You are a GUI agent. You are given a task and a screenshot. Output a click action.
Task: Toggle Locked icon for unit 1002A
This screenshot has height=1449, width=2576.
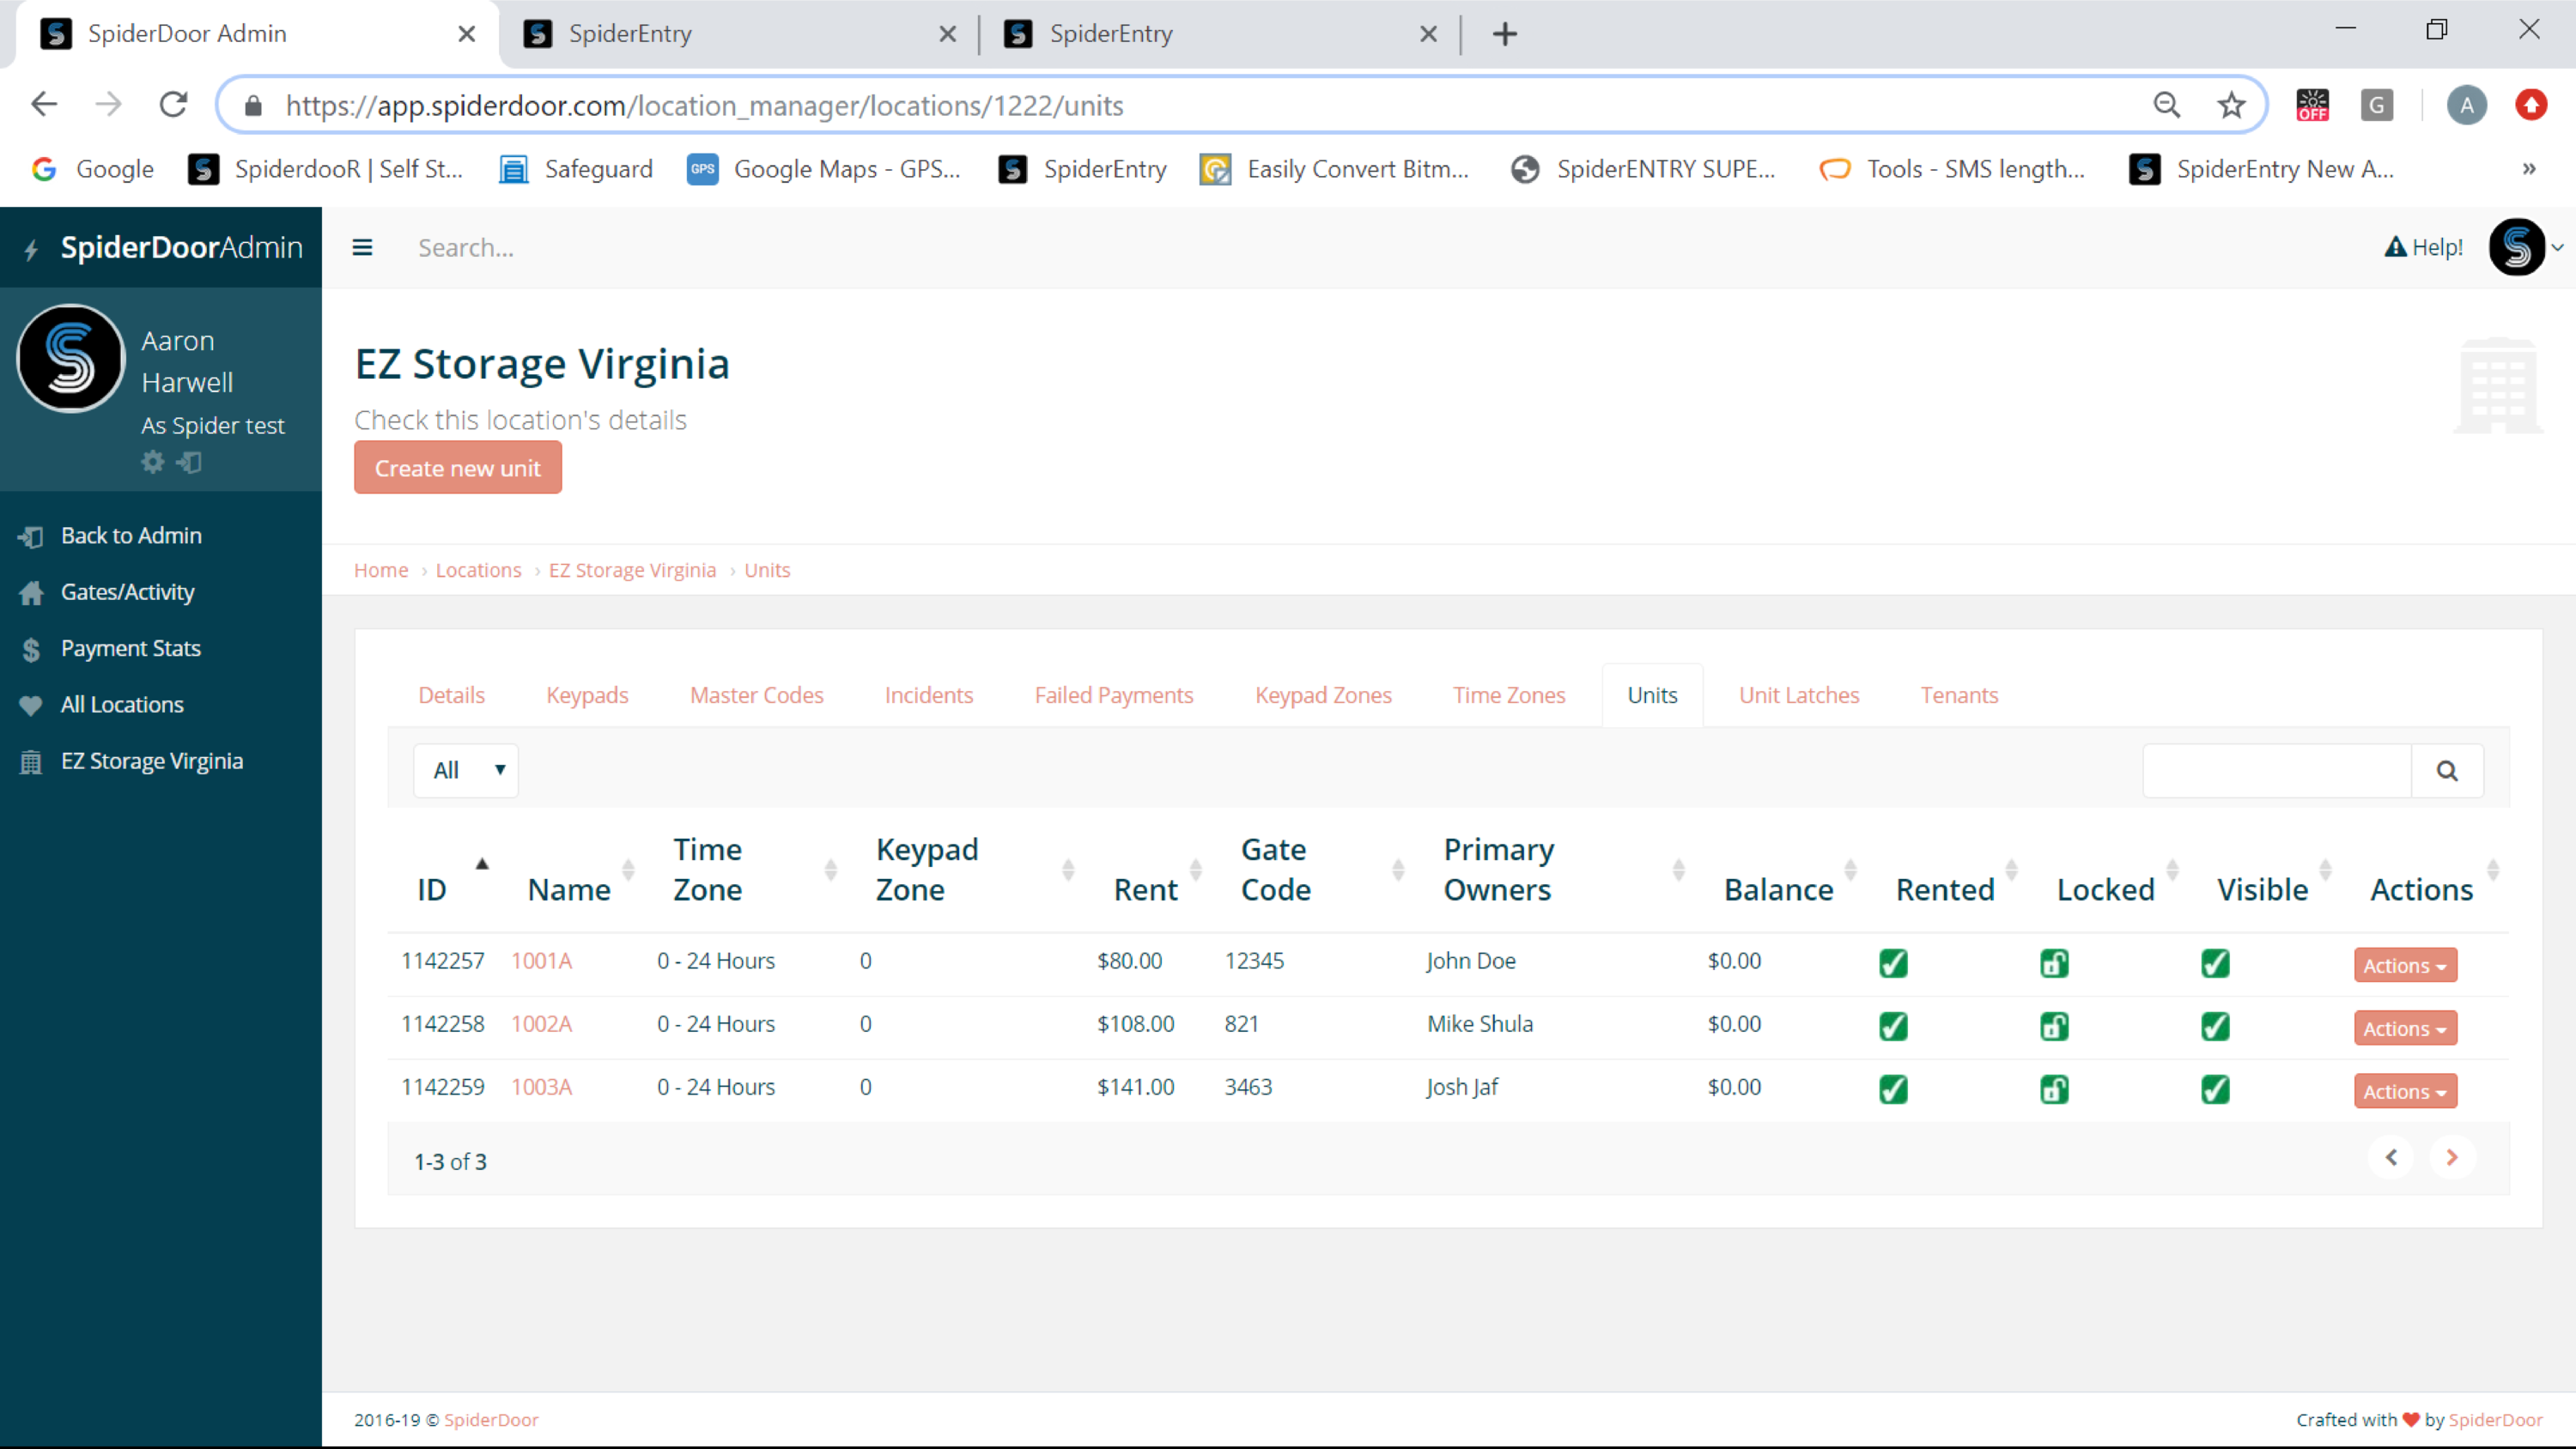2054,1026
